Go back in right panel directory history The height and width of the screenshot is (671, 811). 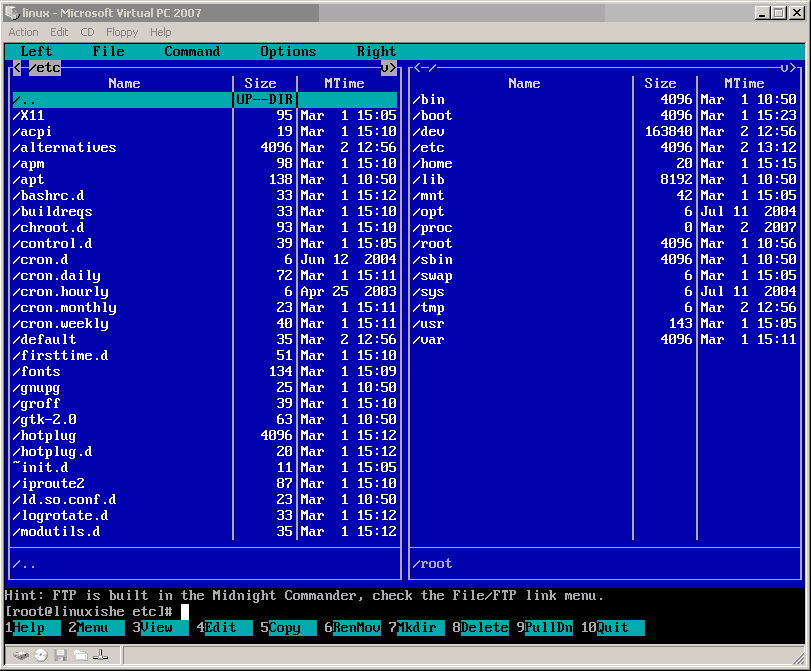417,67
